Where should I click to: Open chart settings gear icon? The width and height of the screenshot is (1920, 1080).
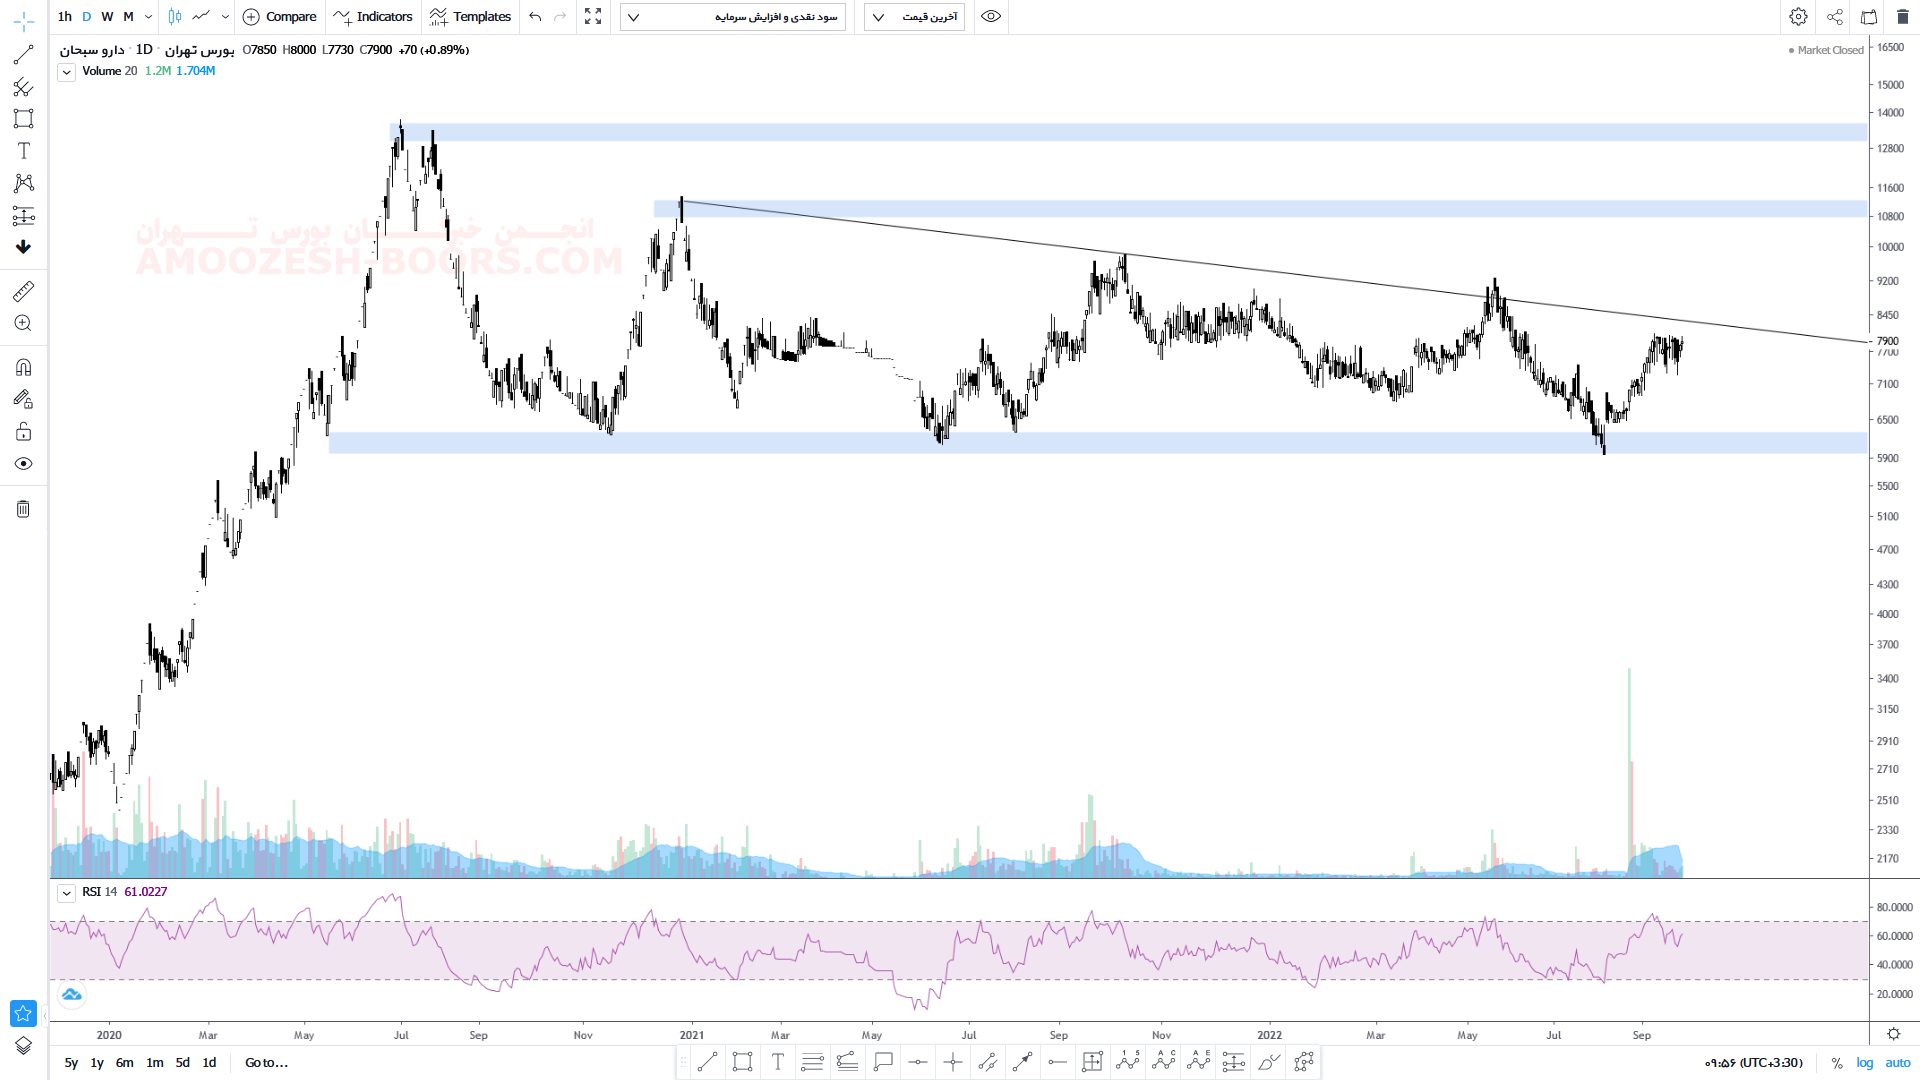[1798, 17]
